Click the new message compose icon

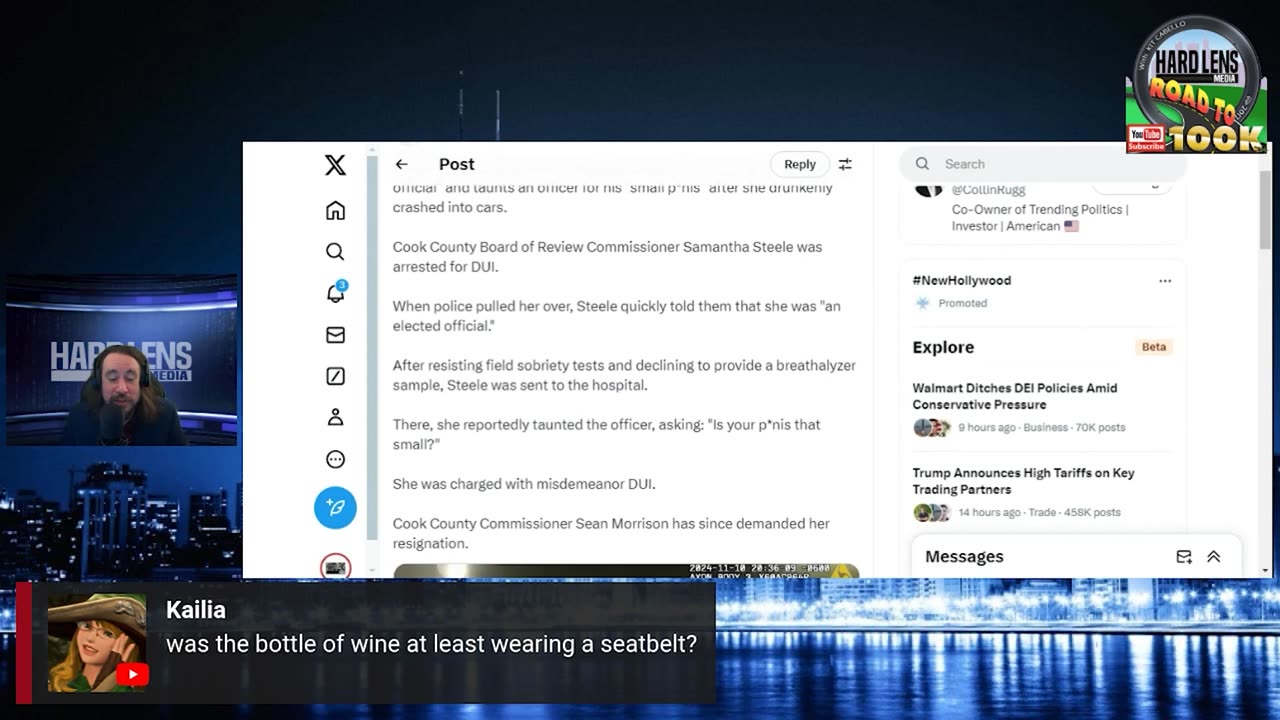(x=1184, y=557)
